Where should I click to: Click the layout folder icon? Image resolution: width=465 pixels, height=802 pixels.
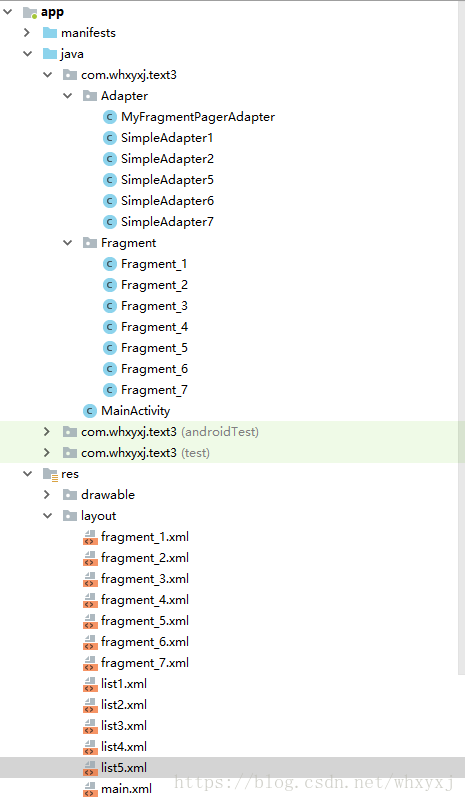(70, 516)
